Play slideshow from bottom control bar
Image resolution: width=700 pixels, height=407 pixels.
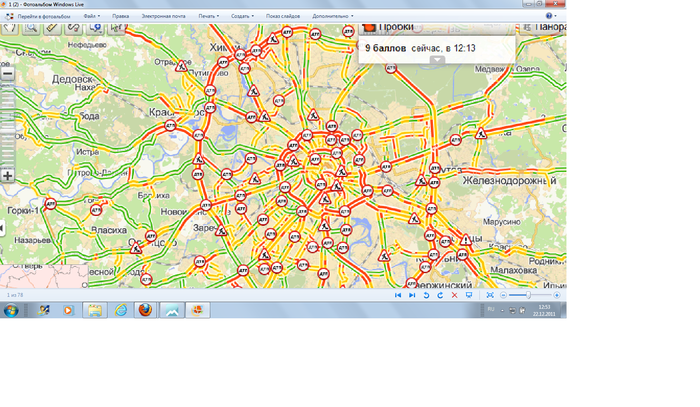point(469,295)
